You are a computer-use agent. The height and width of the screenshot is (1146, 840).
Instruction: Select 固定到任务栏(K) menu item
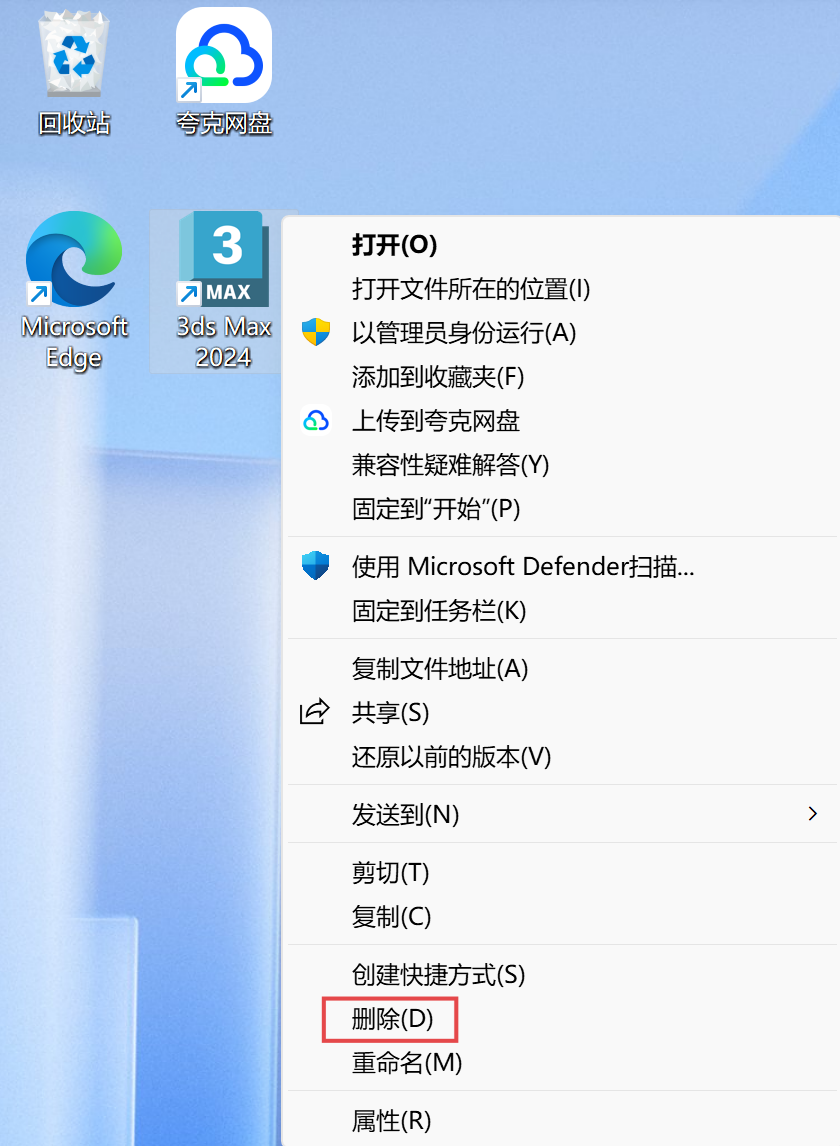pos(439,610)
